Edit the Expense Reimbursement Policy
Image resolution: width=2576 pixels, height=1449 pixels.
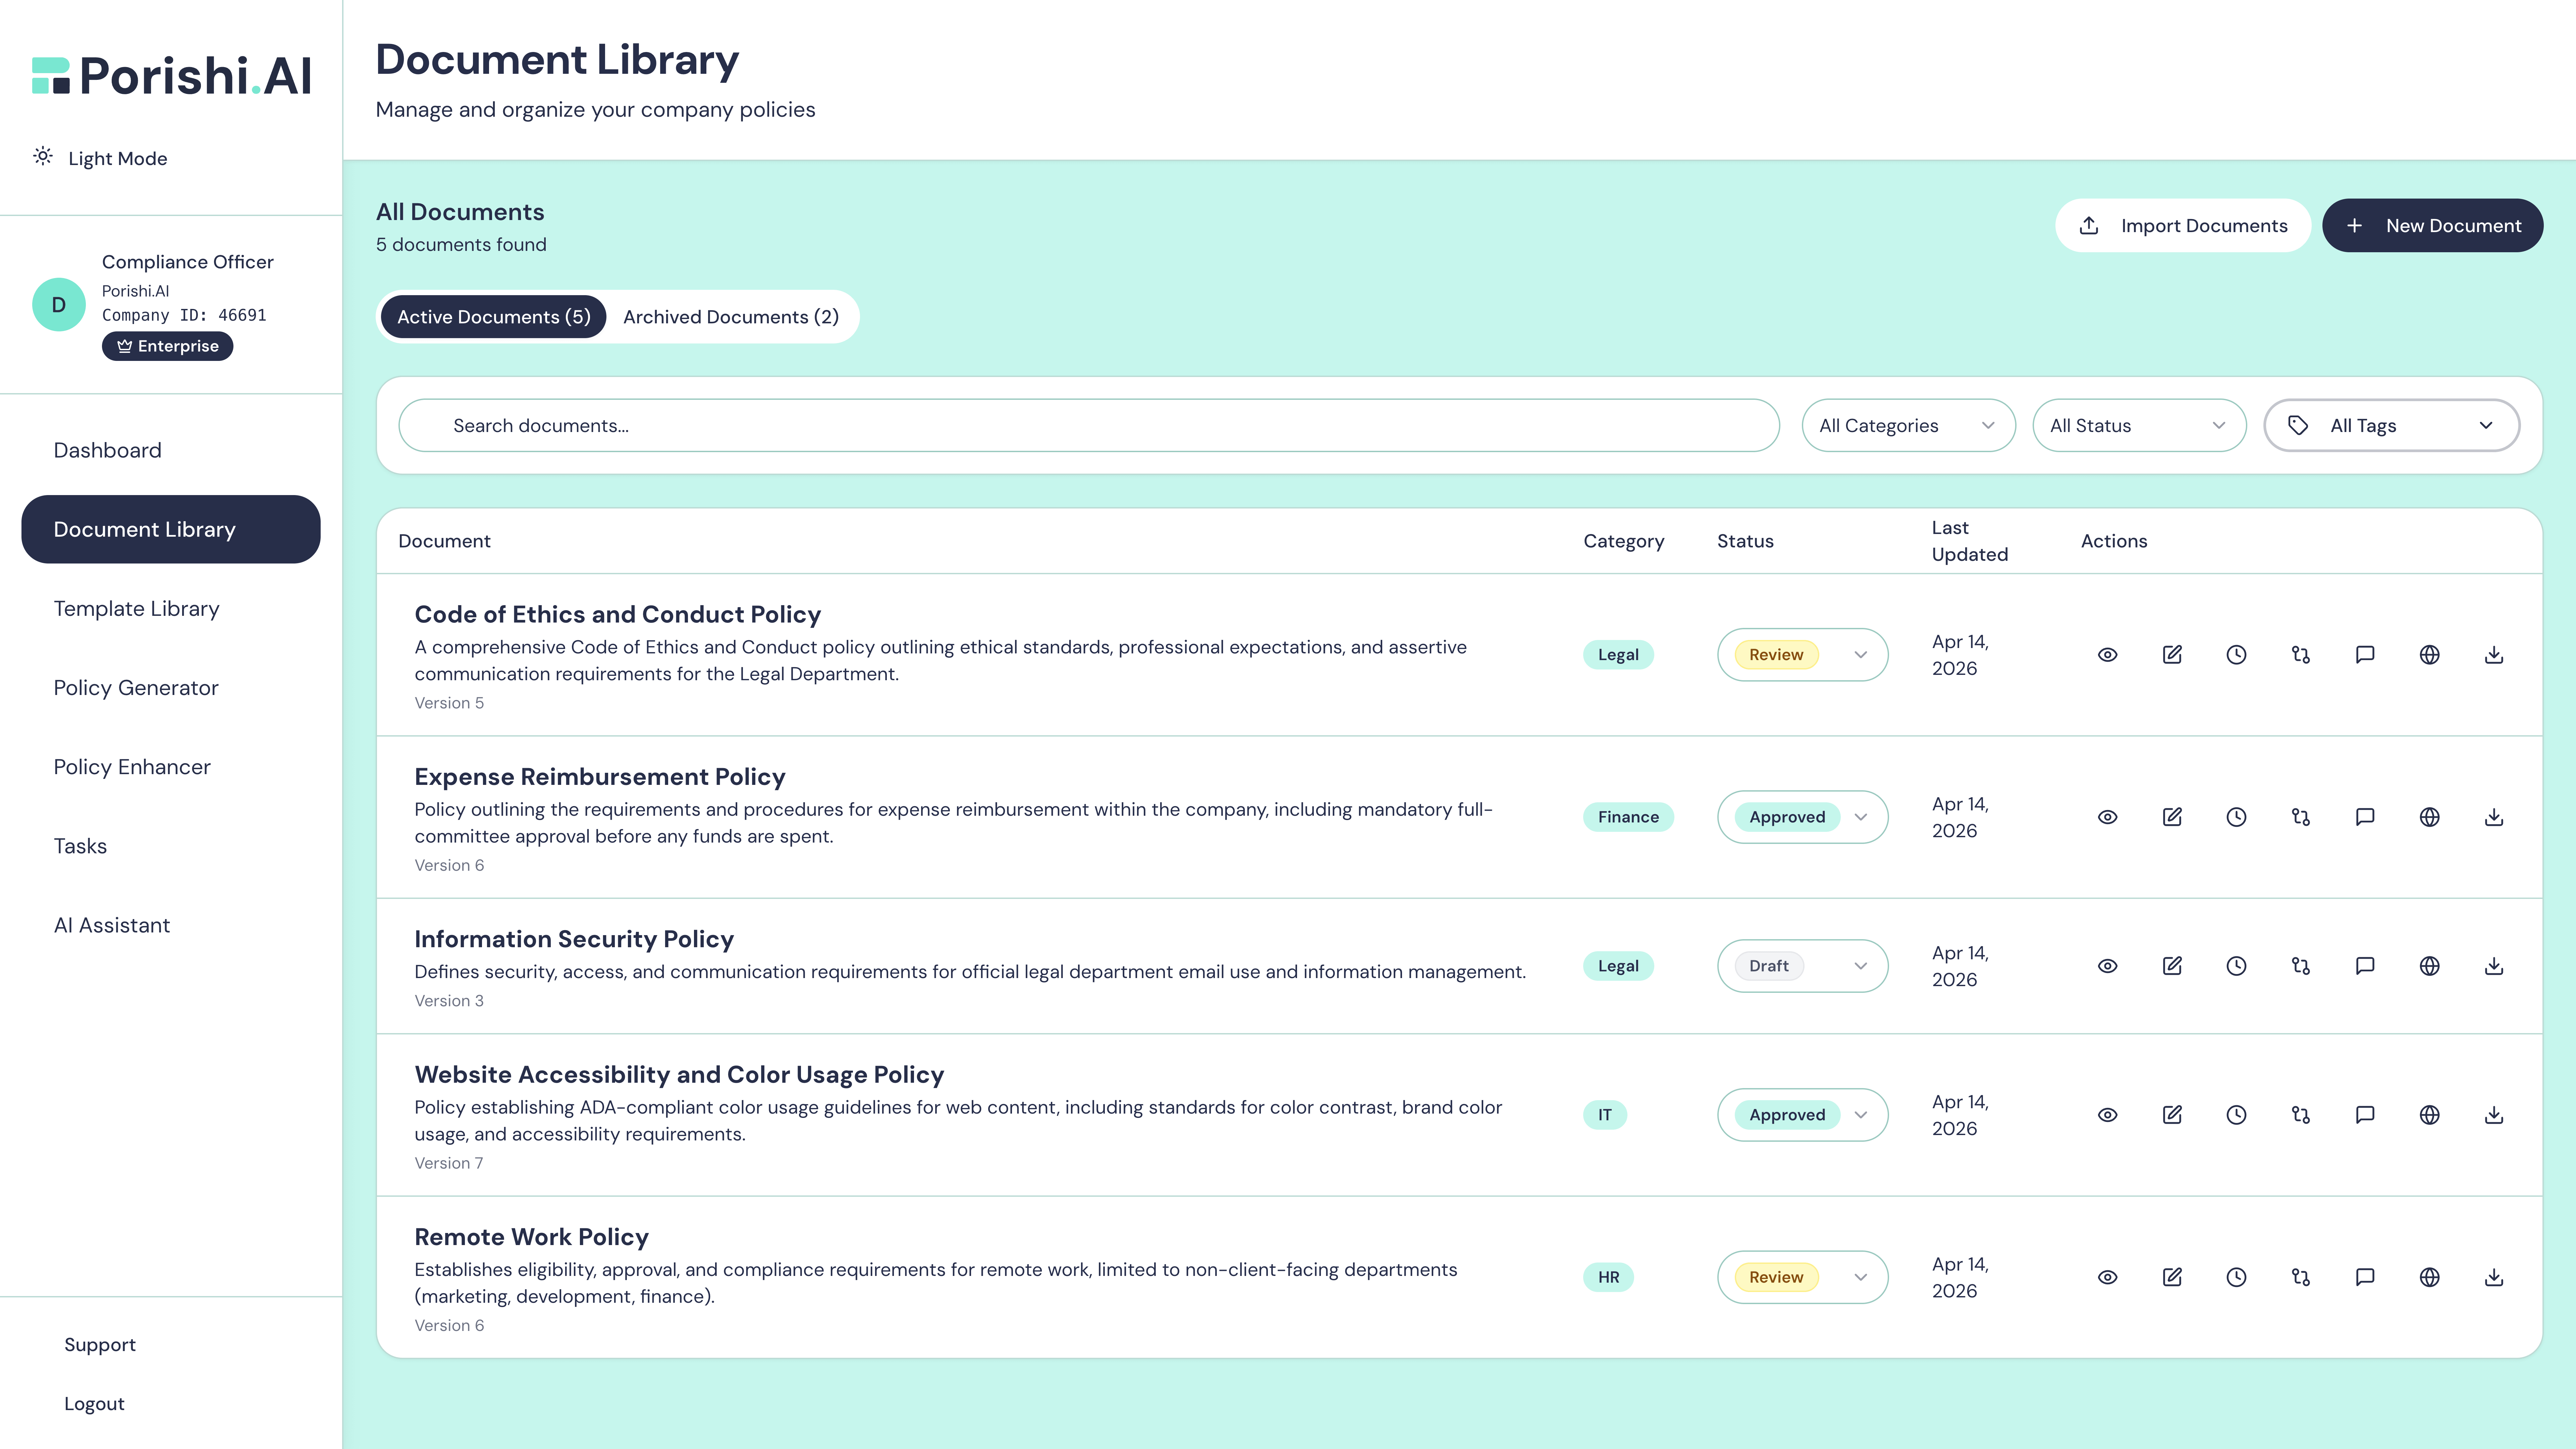coord(2172,817)
